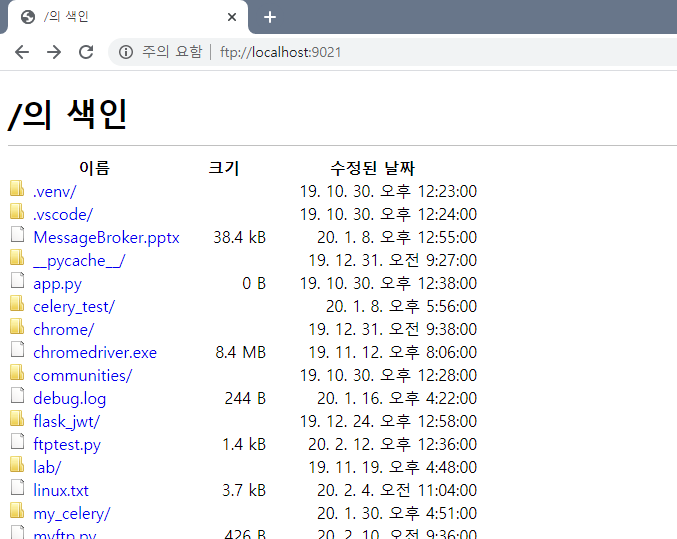677x539 pixels.
Task: Open the debug.log file link
Action: click(70, 399)
